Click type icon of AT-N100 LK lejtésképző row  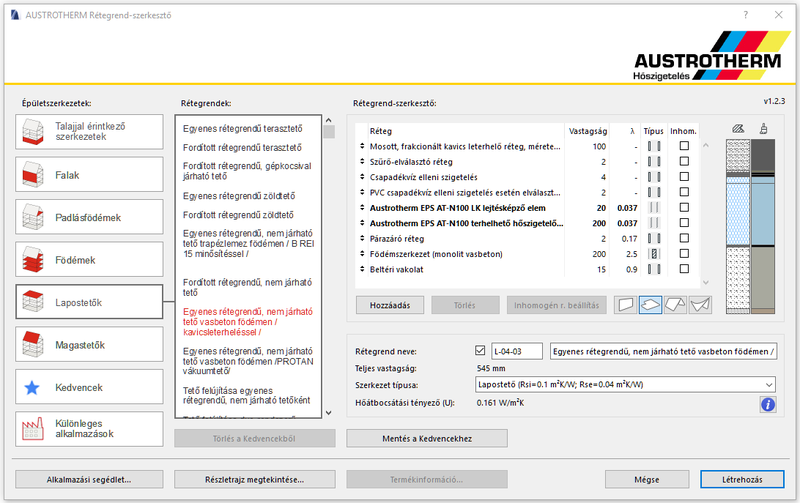pos(654,208)
